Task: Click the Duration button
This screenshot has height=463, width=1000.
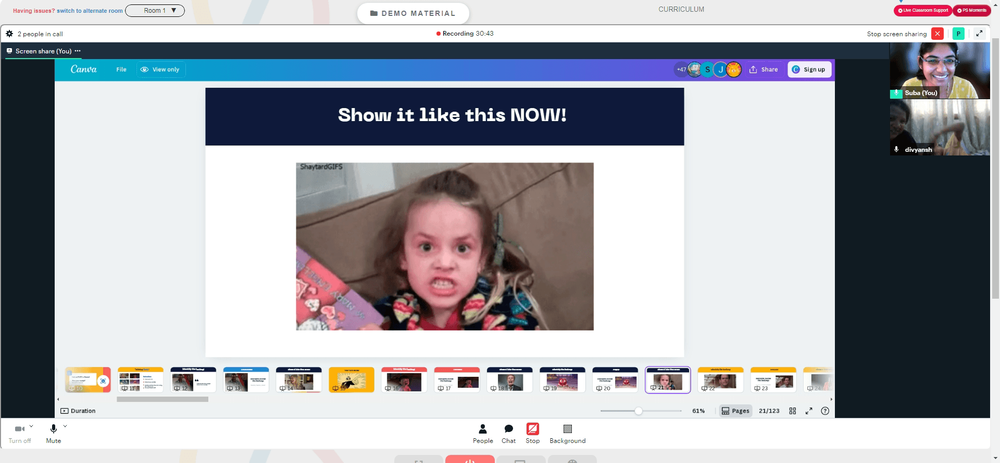Action: (x=78, y=411)
